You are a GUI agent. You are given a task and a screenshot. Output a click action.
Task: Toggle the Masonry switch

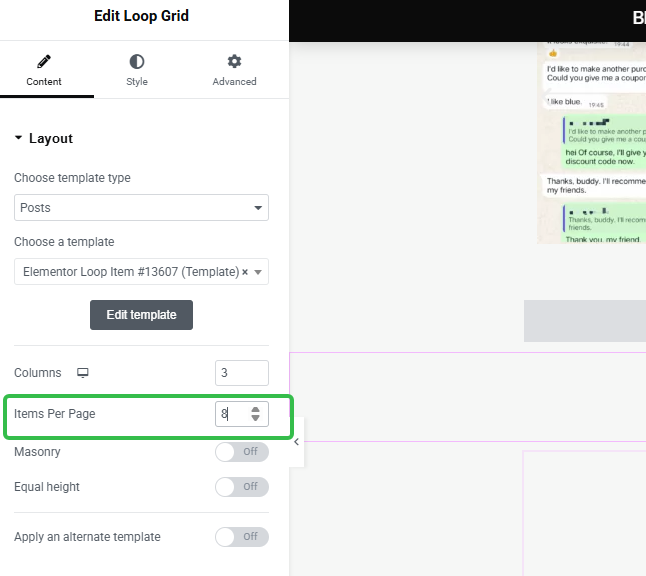[242, 452]
